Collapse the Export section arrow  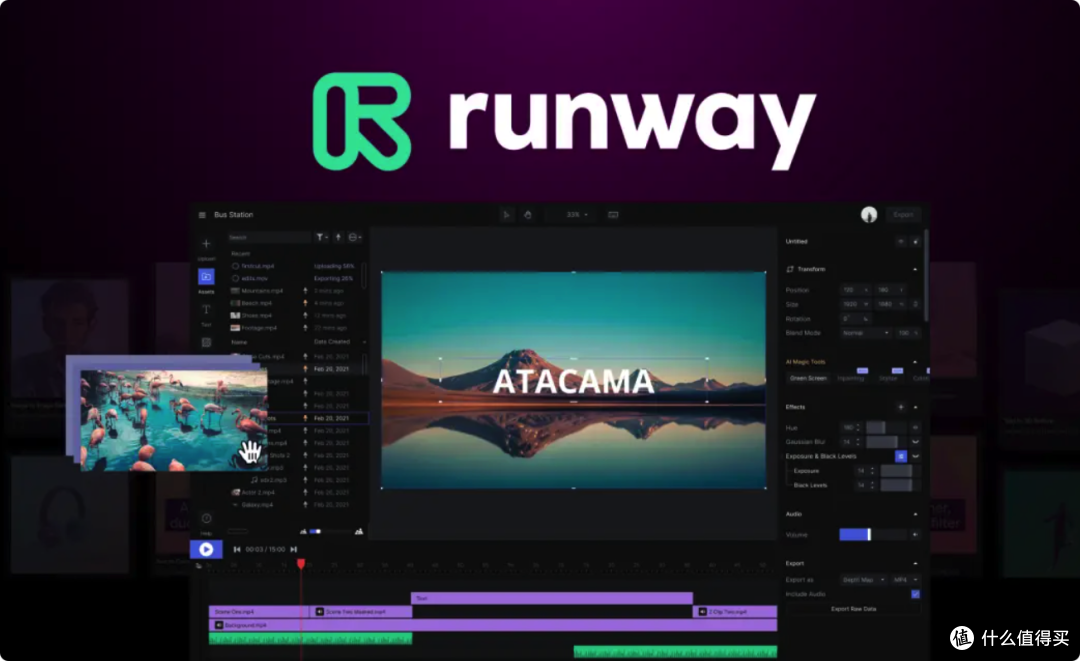[x=915, y=563]
